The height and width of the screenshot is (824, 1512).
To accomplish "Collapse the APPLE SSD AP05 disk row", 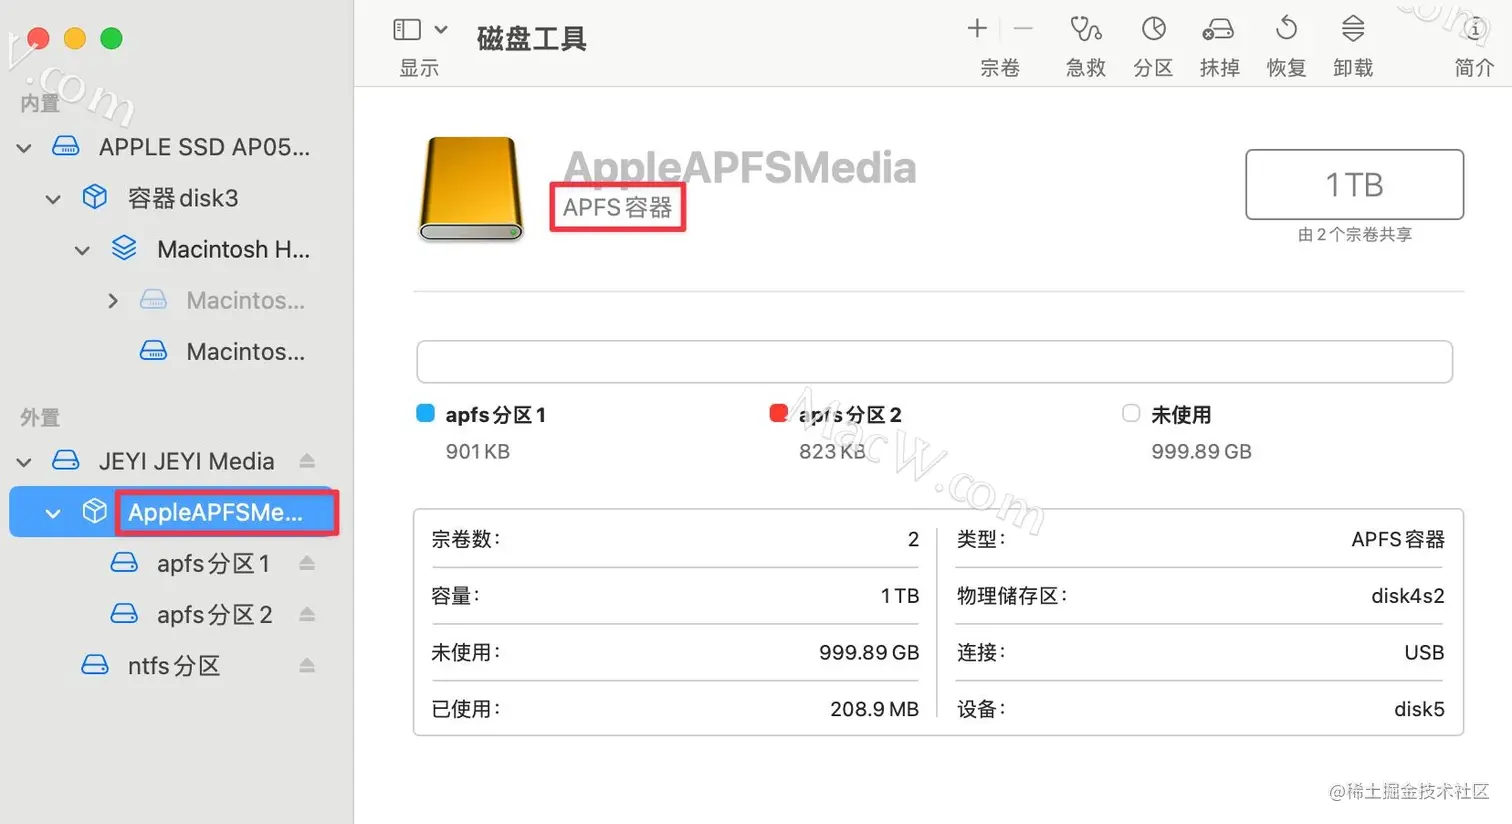I will click(x=24, y=148).
